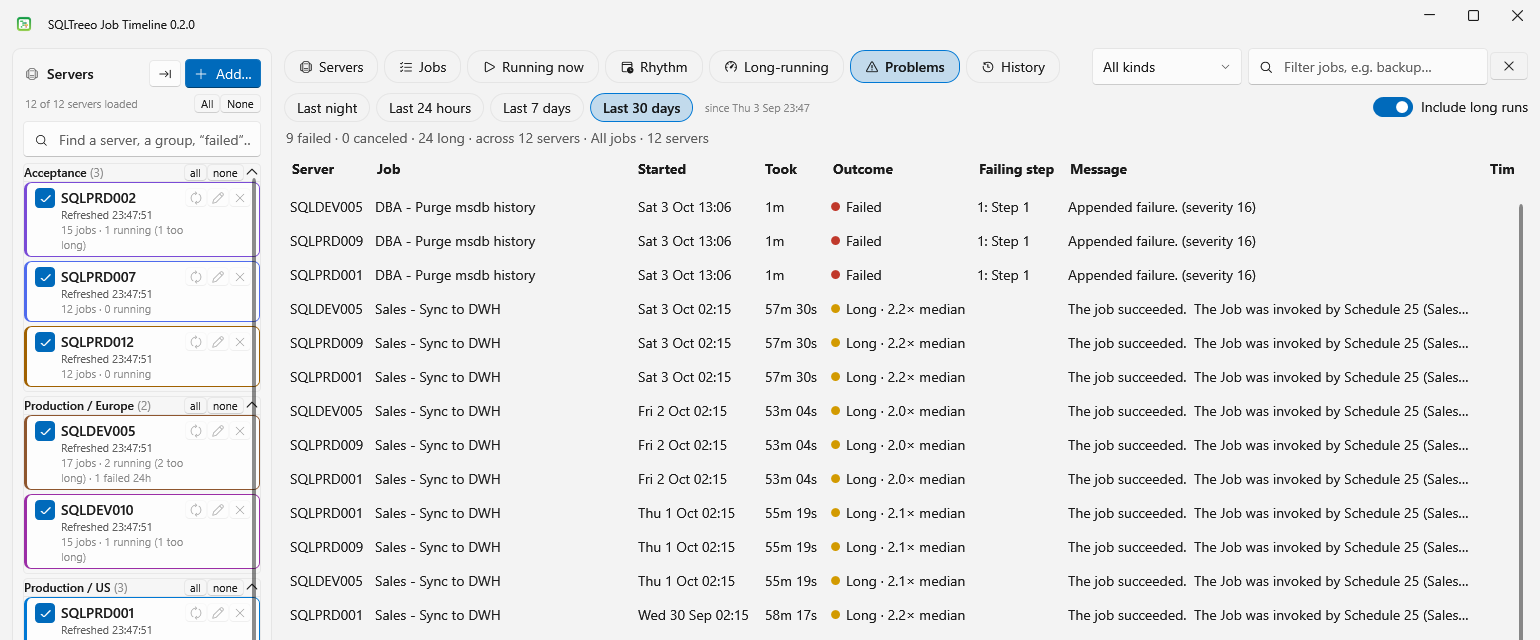Edit server SQLDEV005

click(218, 431)
